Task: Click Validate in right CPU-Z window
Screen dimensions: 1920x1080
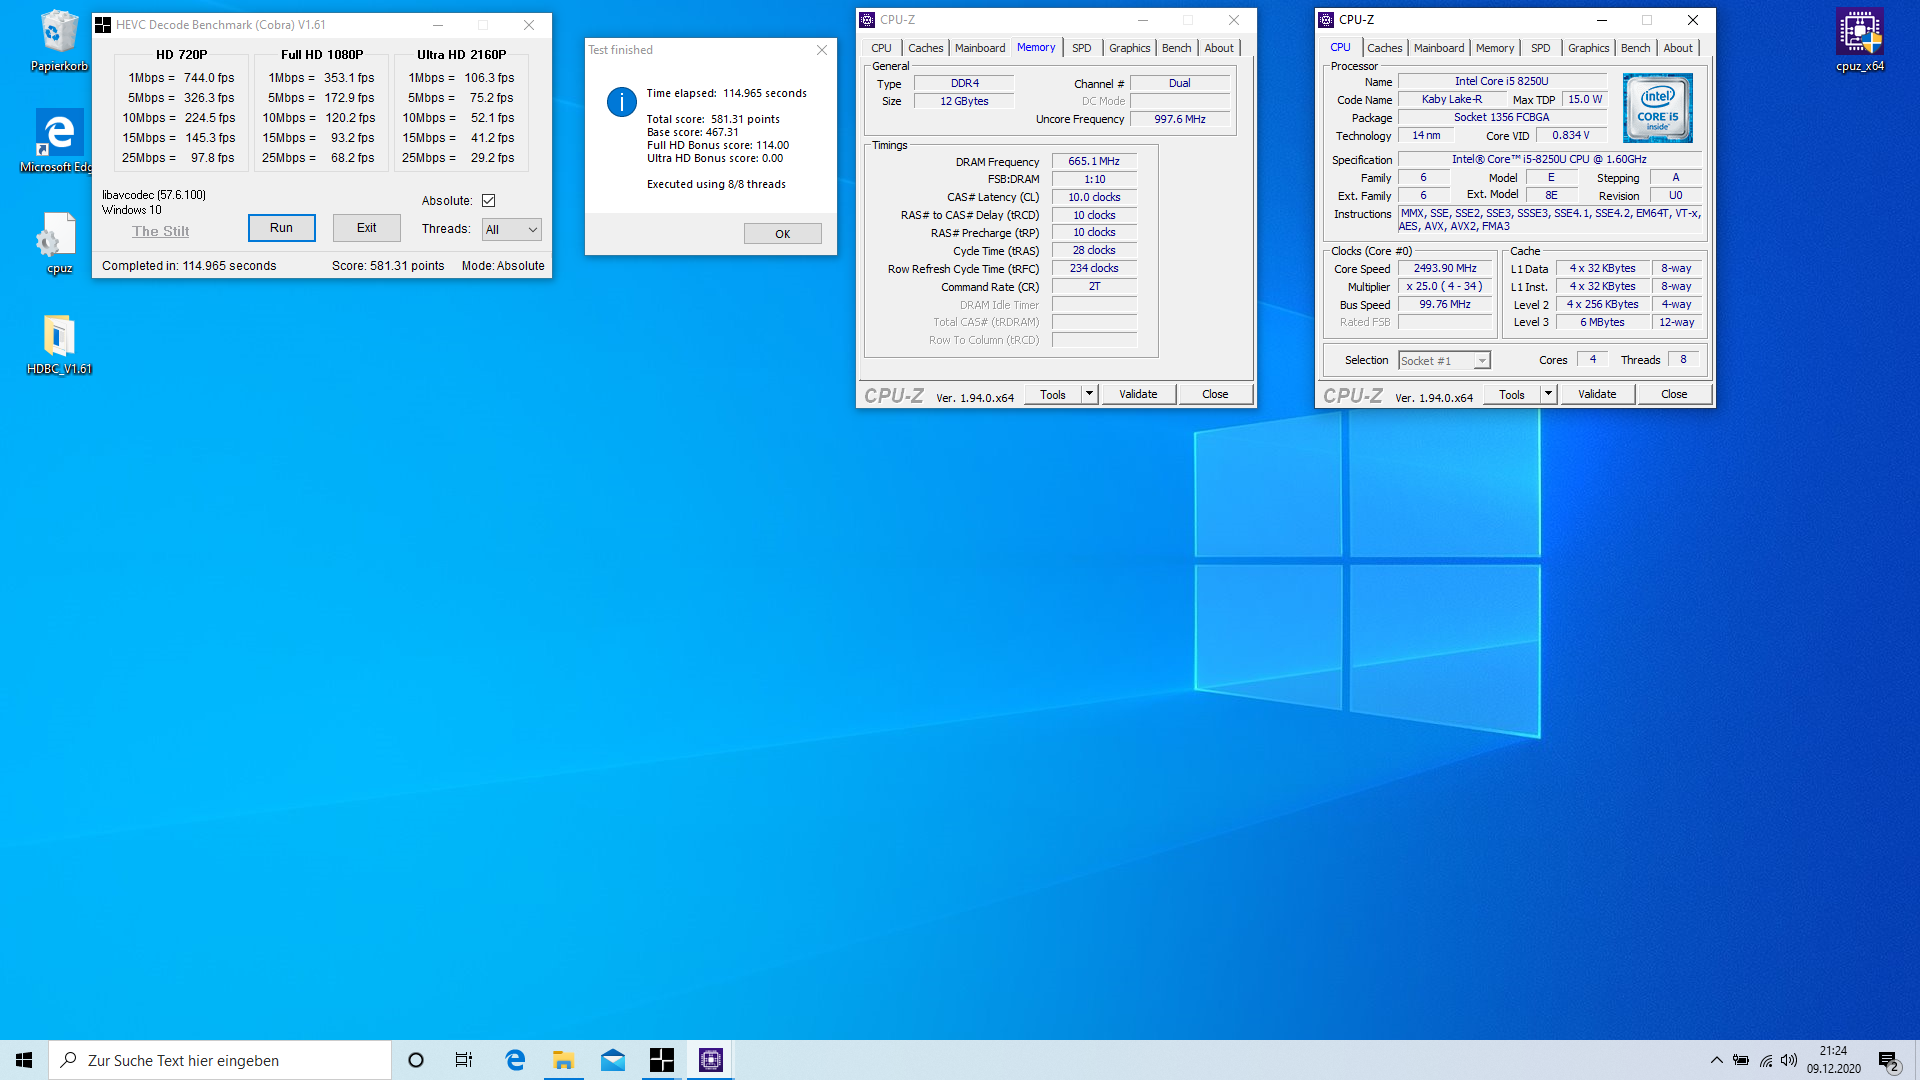Action: 1597,394
